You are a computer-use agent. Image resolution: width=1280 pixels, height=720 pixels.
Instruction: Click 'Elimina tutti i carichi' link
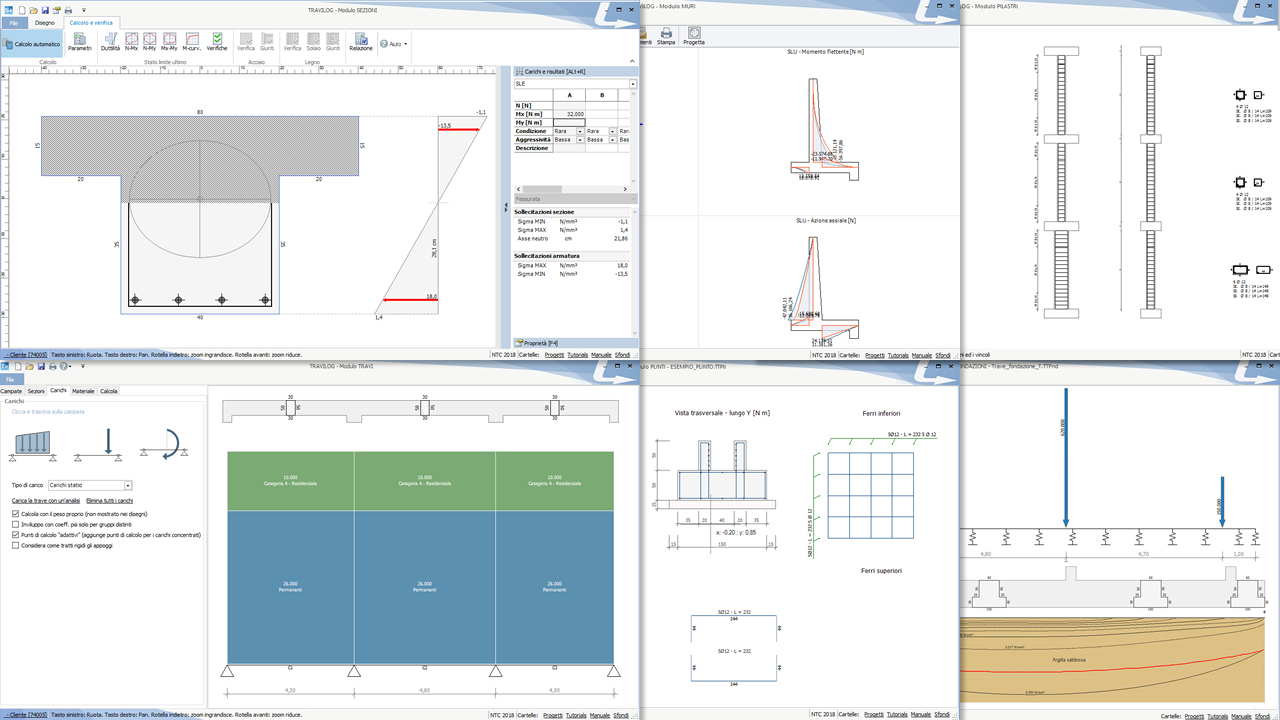pos(109,500)
